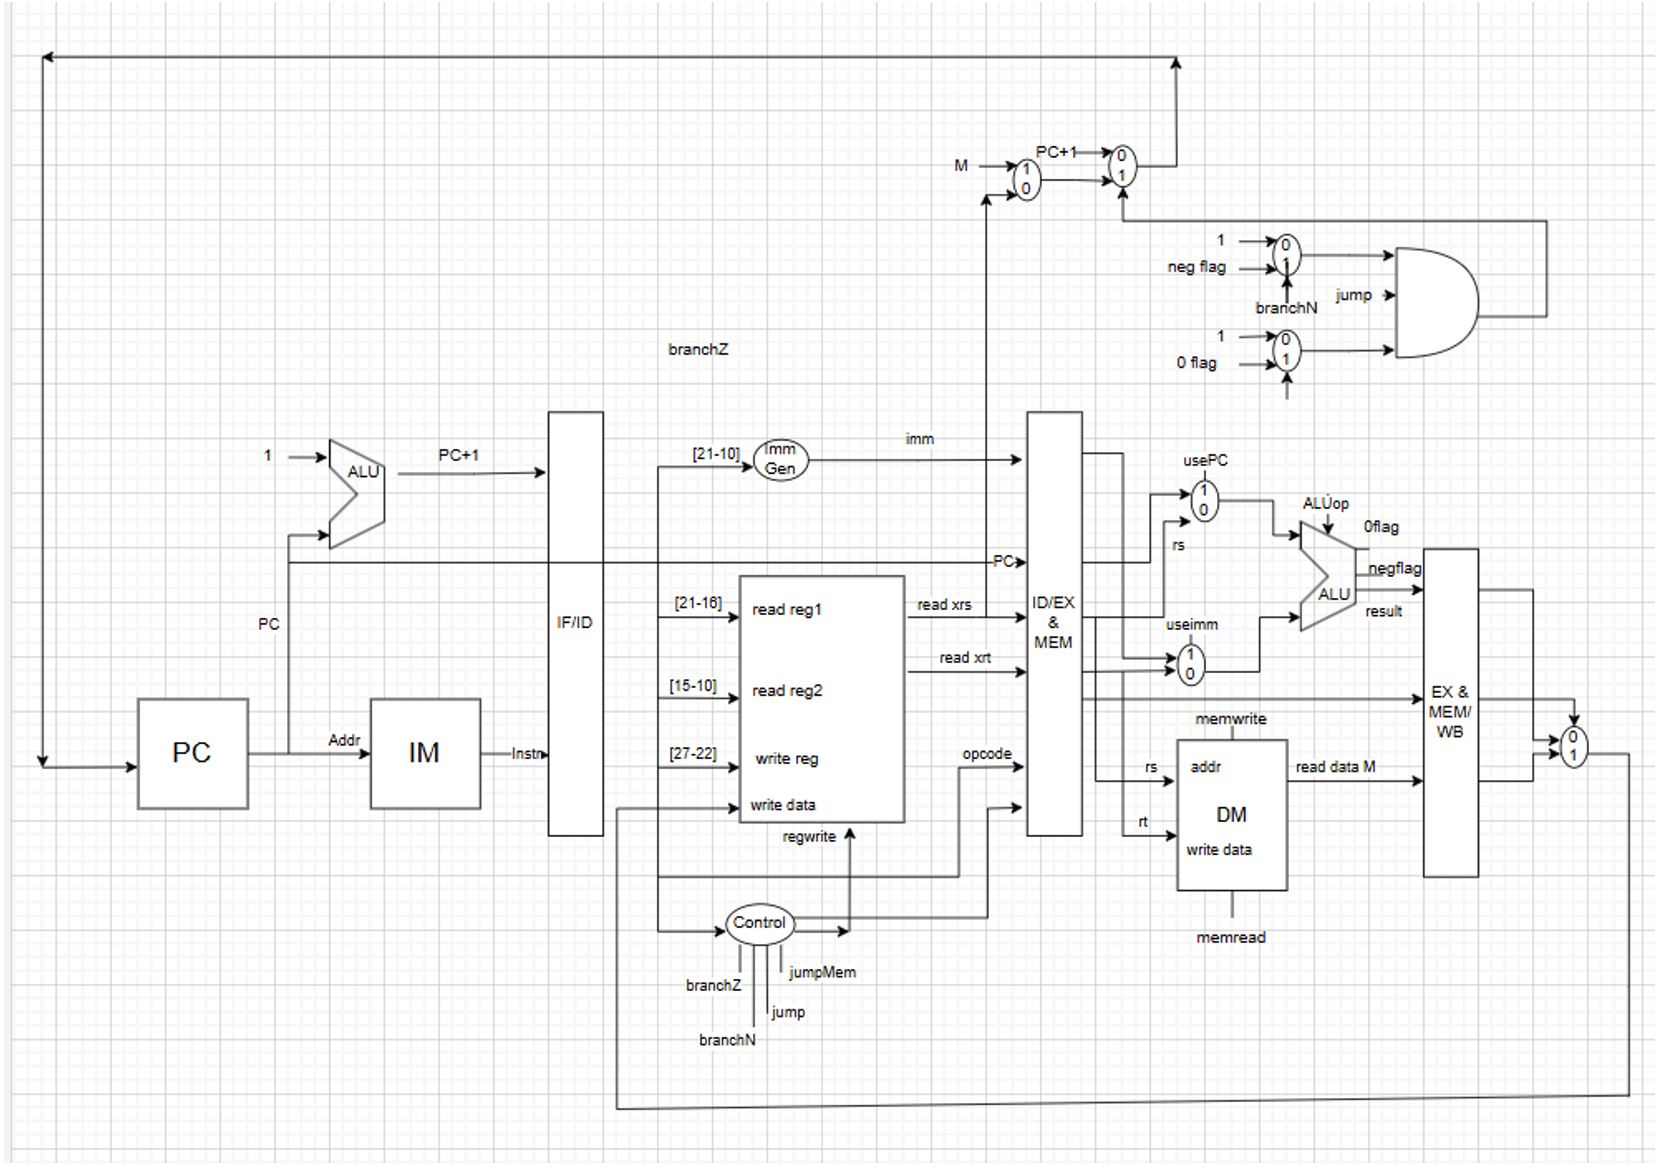Click the Imm Gen ellipse
1660x1166 pixels.
pos(780,460)
